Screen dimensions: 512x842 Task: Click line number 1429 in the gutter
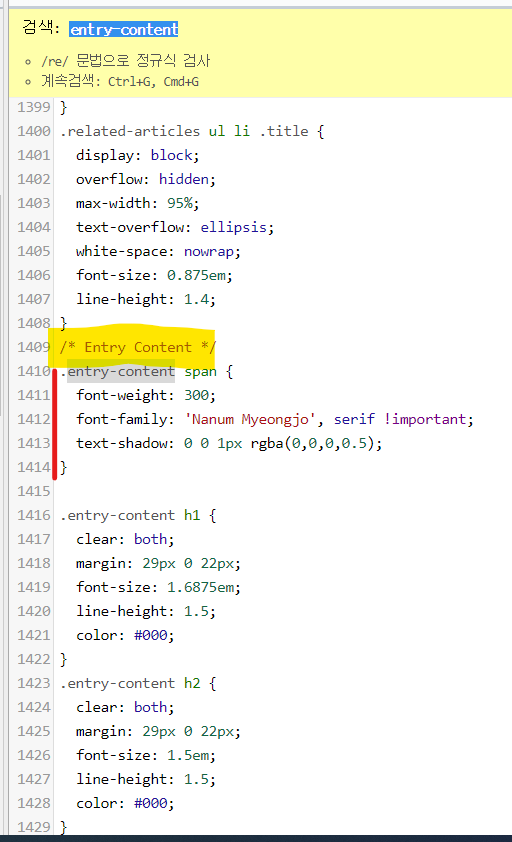pyautogui.click(x=33, y=827)
